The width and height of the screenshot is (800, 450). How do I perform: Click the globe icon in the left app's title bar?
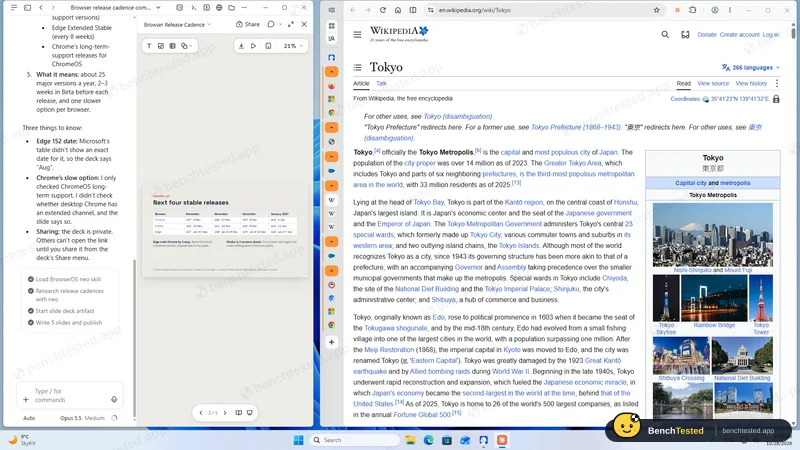(219, 8)
